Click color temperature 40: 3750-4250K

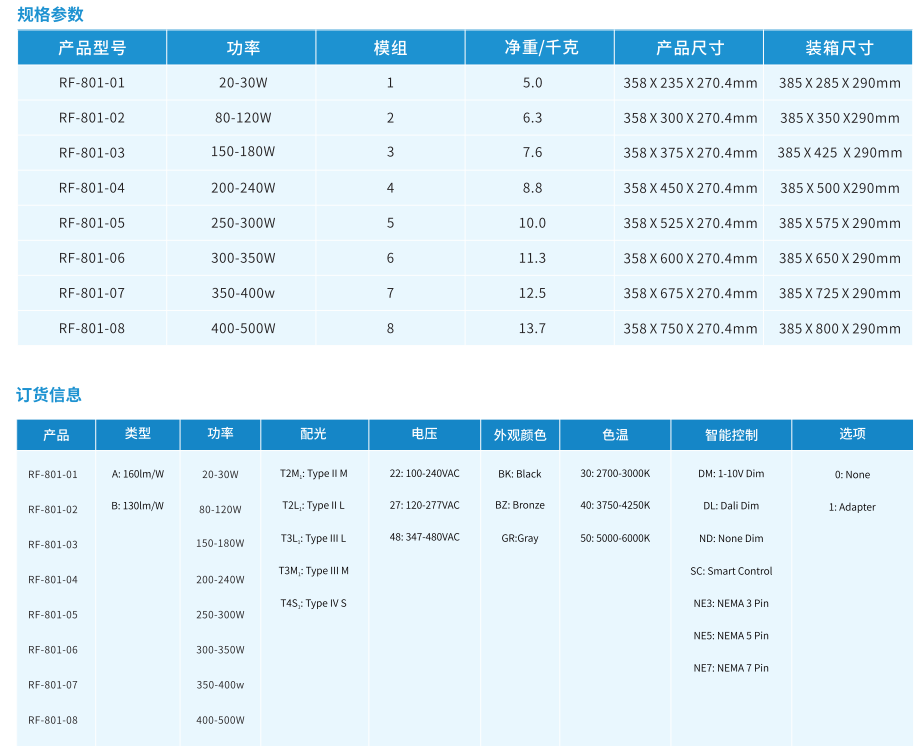pyautogui.click(x=615, y=505)
